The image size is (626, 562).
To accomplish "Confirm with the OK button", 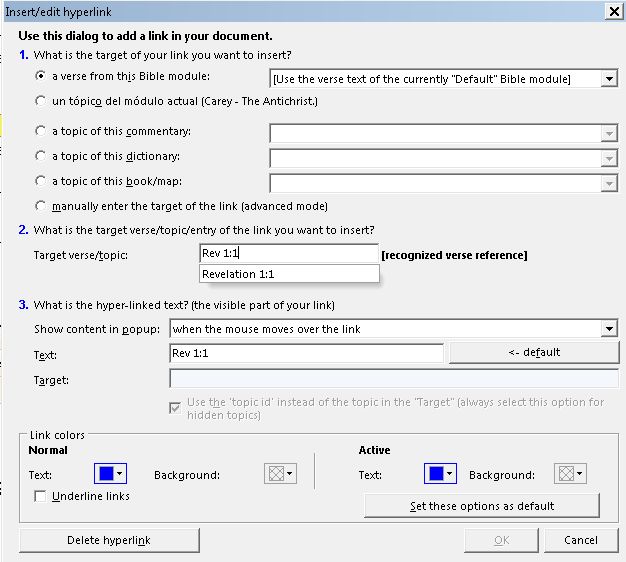I will [501, 540].
